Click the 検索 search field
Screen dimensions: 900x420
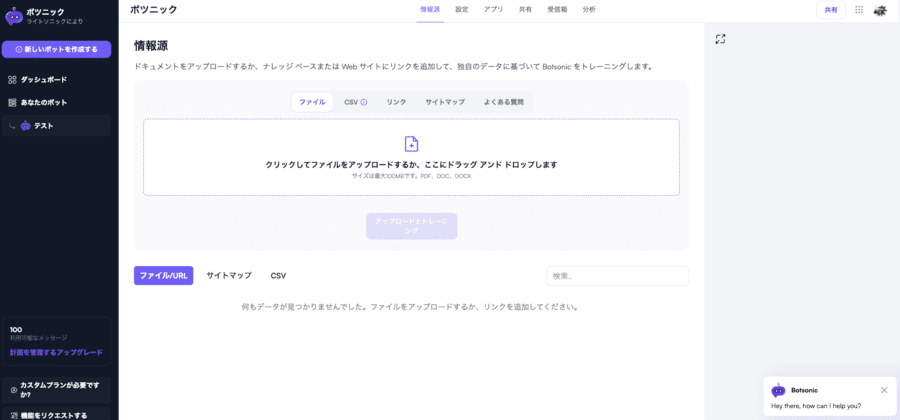[x=618, y=276]
